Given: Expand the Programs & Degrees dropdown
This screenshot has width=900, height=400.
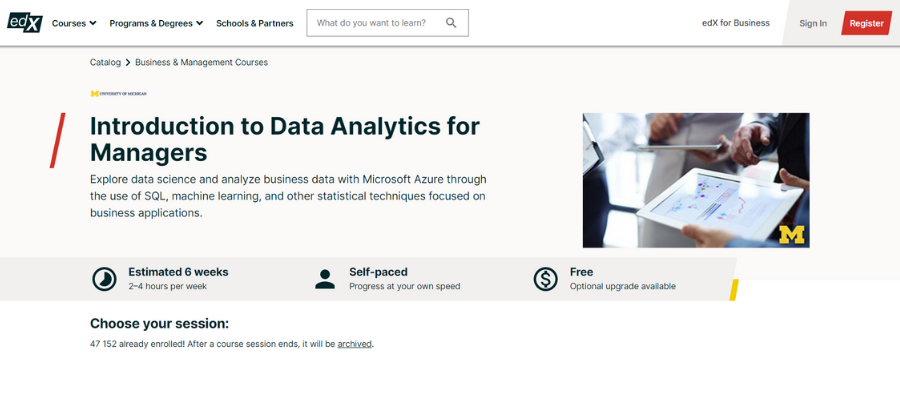Looking at the screenshot, I should tap(156, 24).
